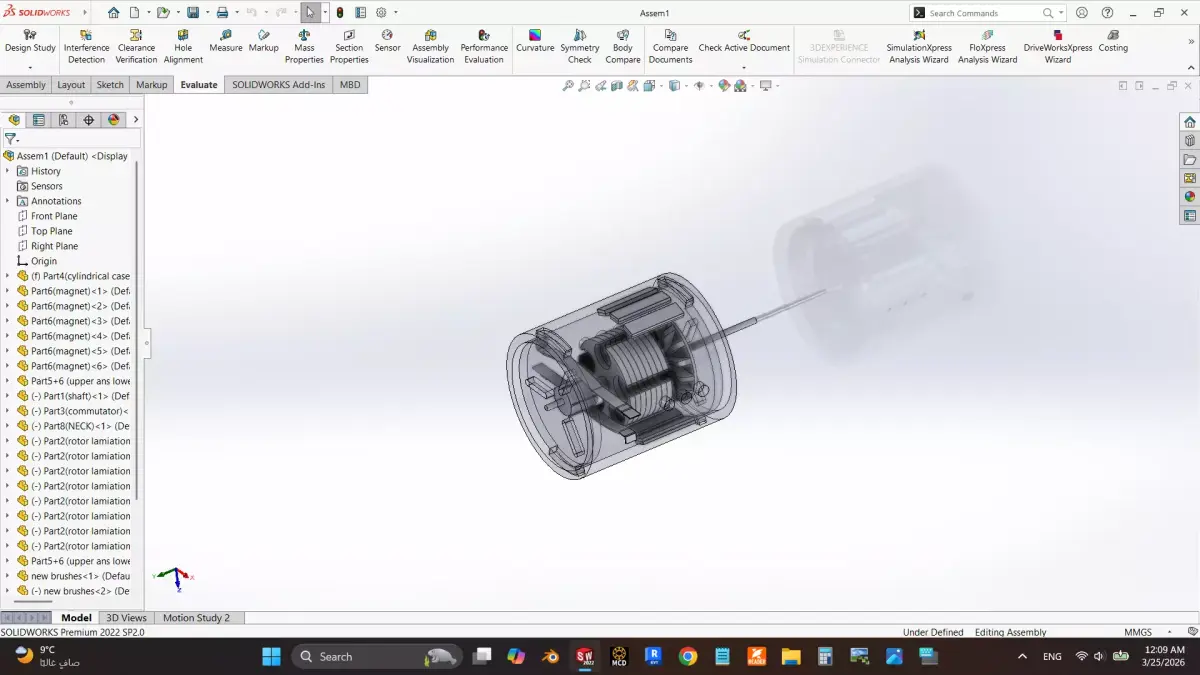Open the MMGS unit system status item
Viewport: 1200px width, 675px height.
click(x=1138, y=632)
